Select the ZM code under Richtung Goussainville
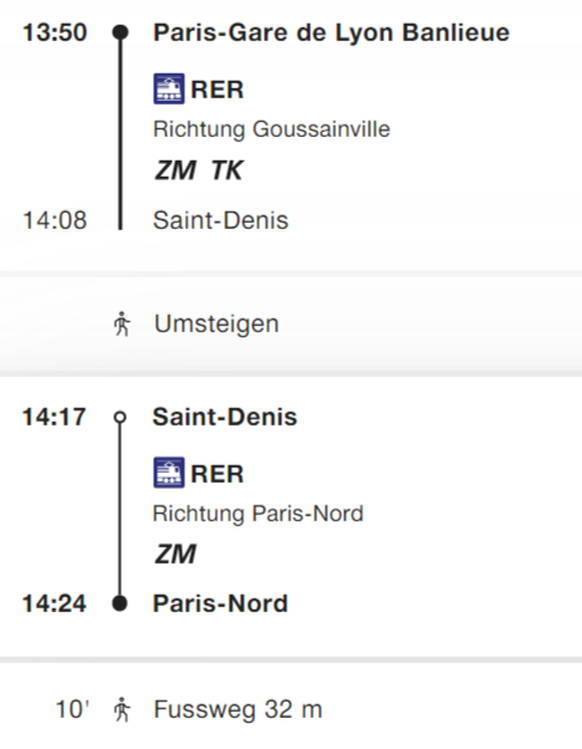Image resolution: width=582 pixels, height=749 pixels. pyautogui.click(x=175, y=170)
